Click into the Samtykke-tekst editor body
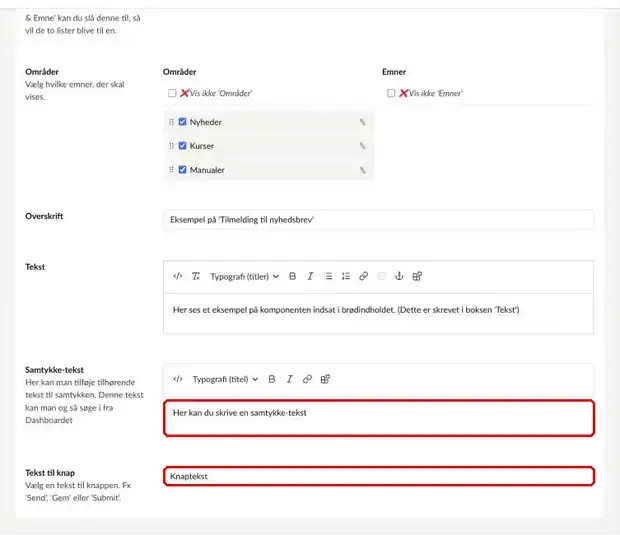The height and width of the screenshot is (535, 620). point(379,418)
